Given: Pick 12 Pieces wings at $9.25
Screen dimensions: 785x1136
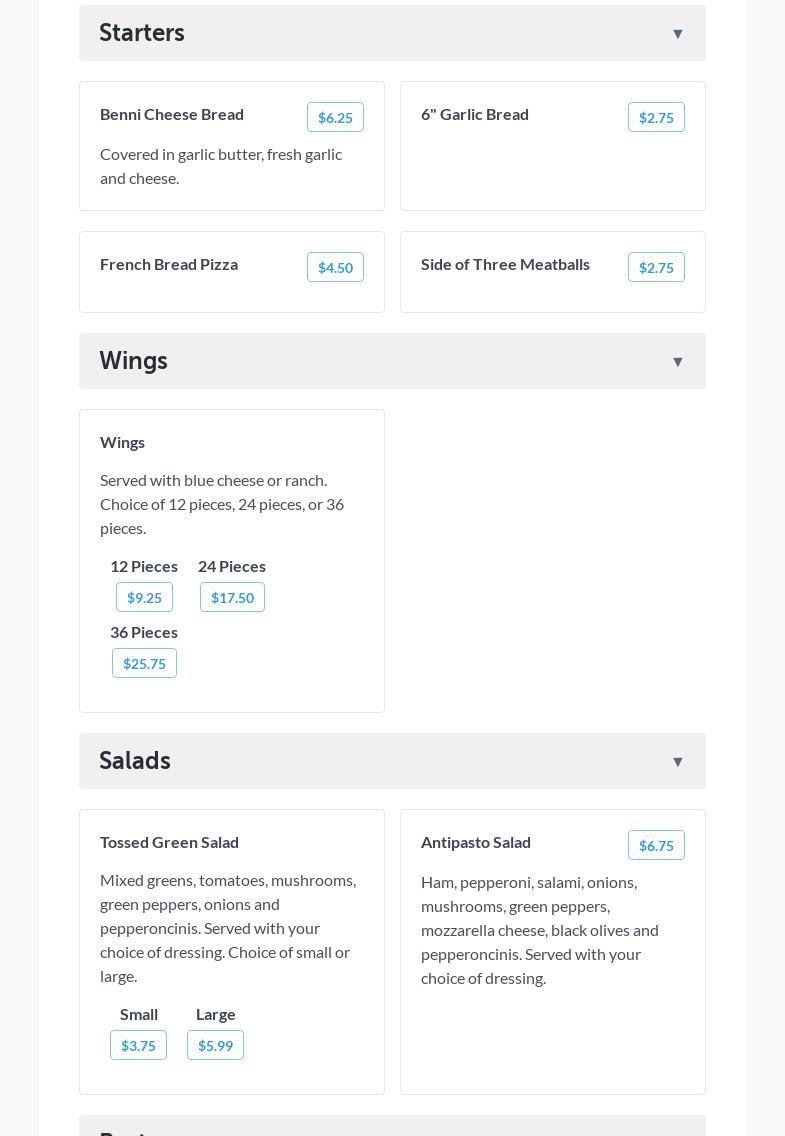Looking at the screenshot, I should [x=144, y=597].
